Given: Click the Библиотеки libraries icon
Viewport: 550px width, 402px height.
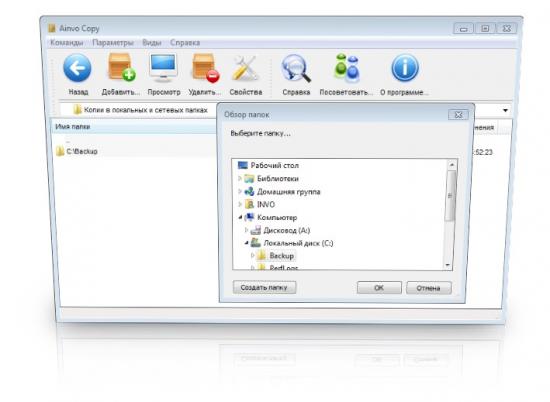Looking at the screenshot, I should [249, 179].
